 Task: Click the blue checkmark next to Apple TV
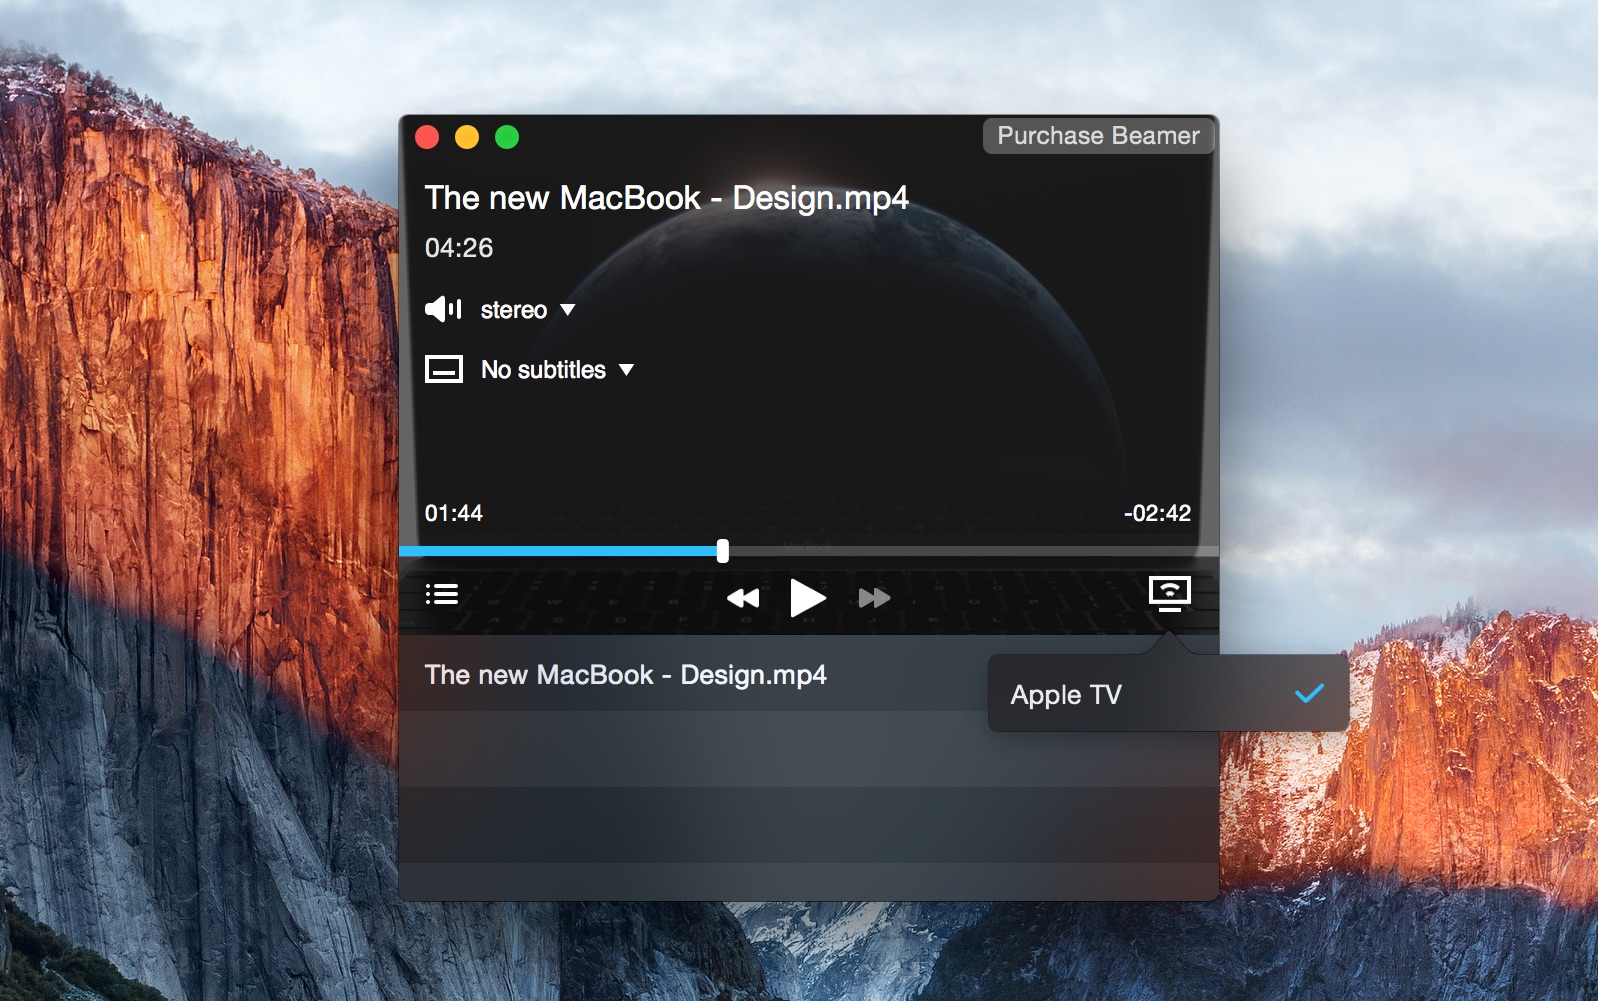[x=1309, y=693]
